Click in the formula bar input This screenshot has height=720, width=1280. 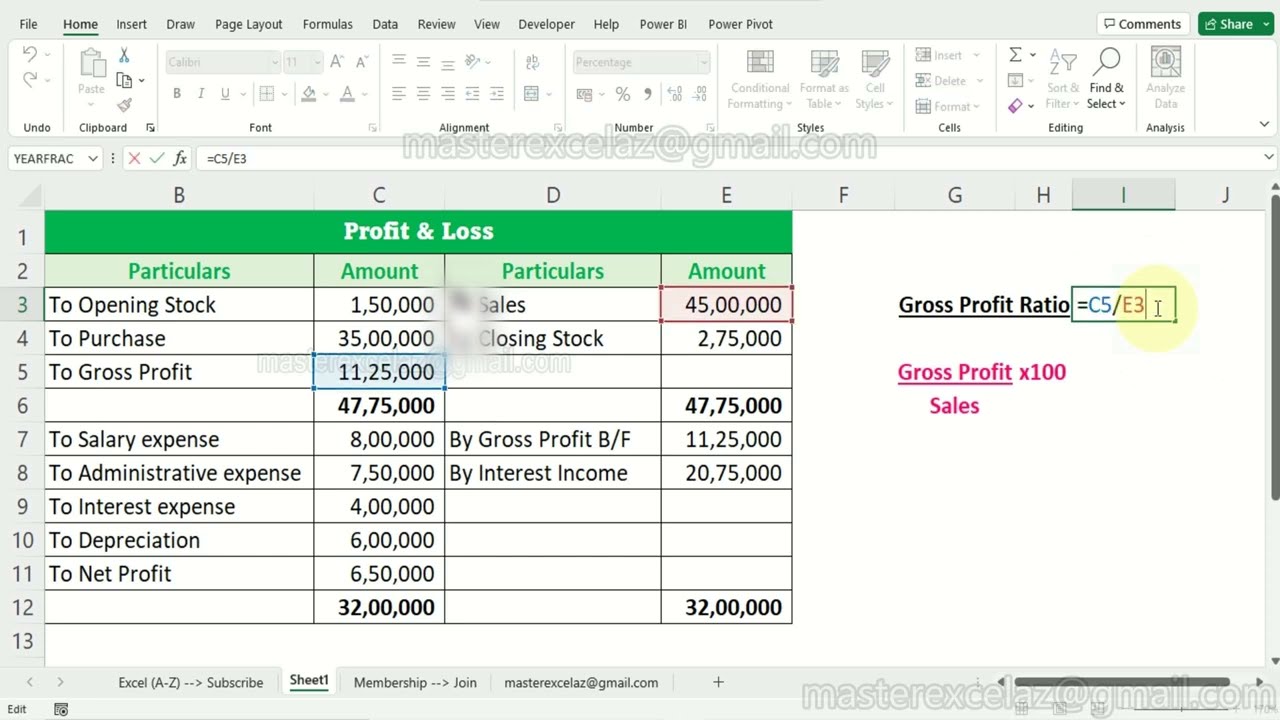(x=730, y=158)
